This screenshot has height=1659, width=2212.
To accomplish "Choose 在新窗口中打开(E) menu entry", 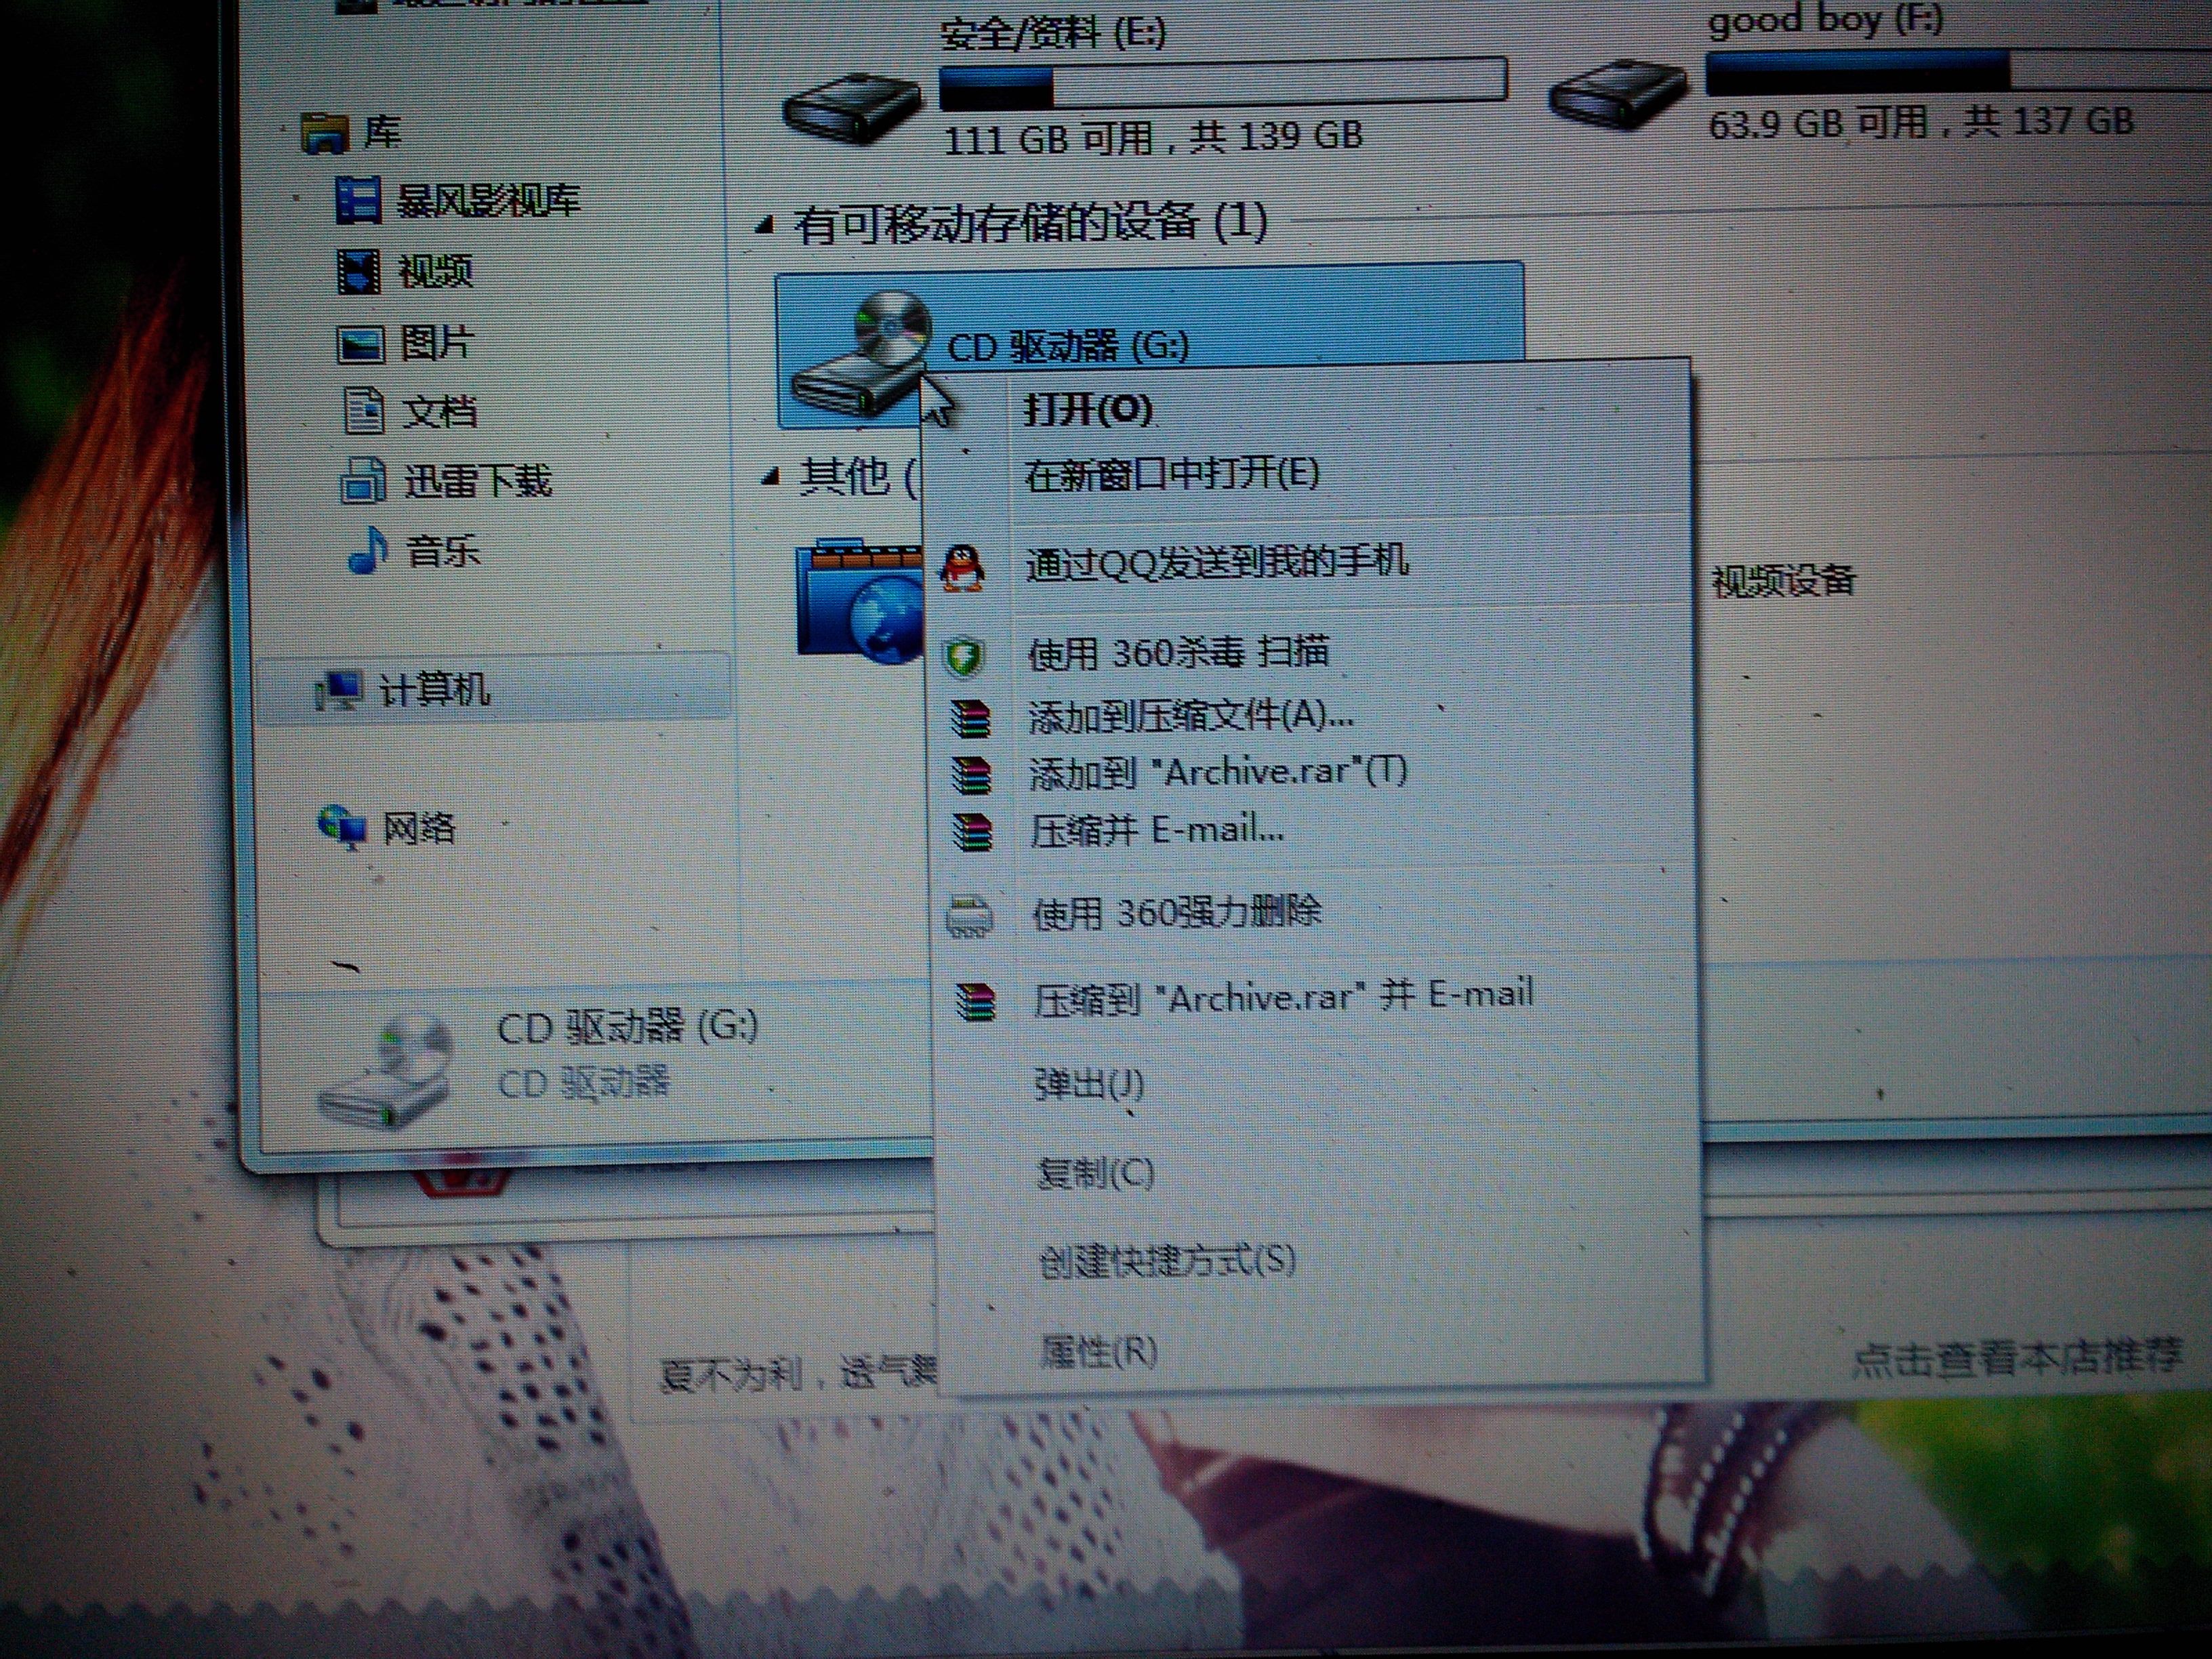I will tap(1171, 474).
